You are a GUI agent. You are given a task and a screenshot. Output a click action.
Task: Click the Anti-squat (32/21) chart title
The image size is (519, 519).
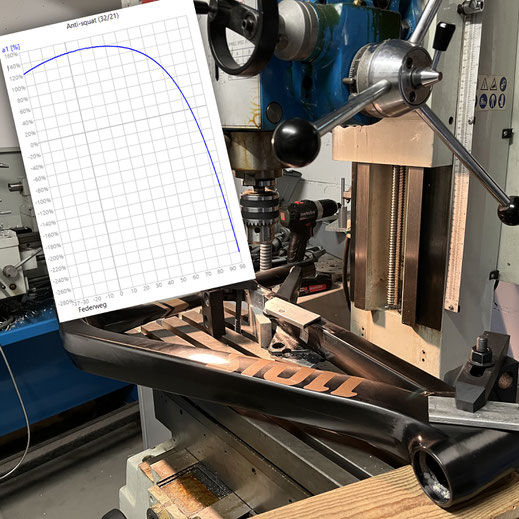click(x=92, y=21)
